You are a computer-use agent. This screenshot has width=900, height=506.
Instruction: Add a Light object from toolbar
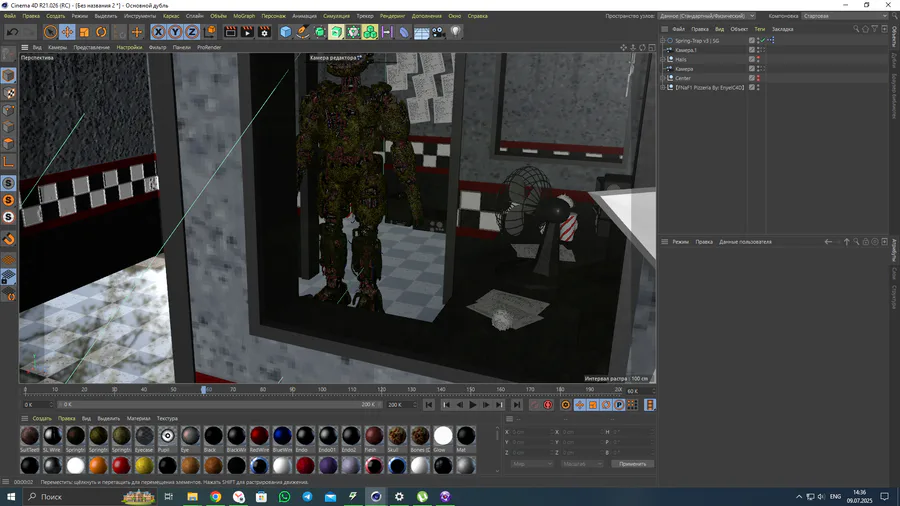455,32
